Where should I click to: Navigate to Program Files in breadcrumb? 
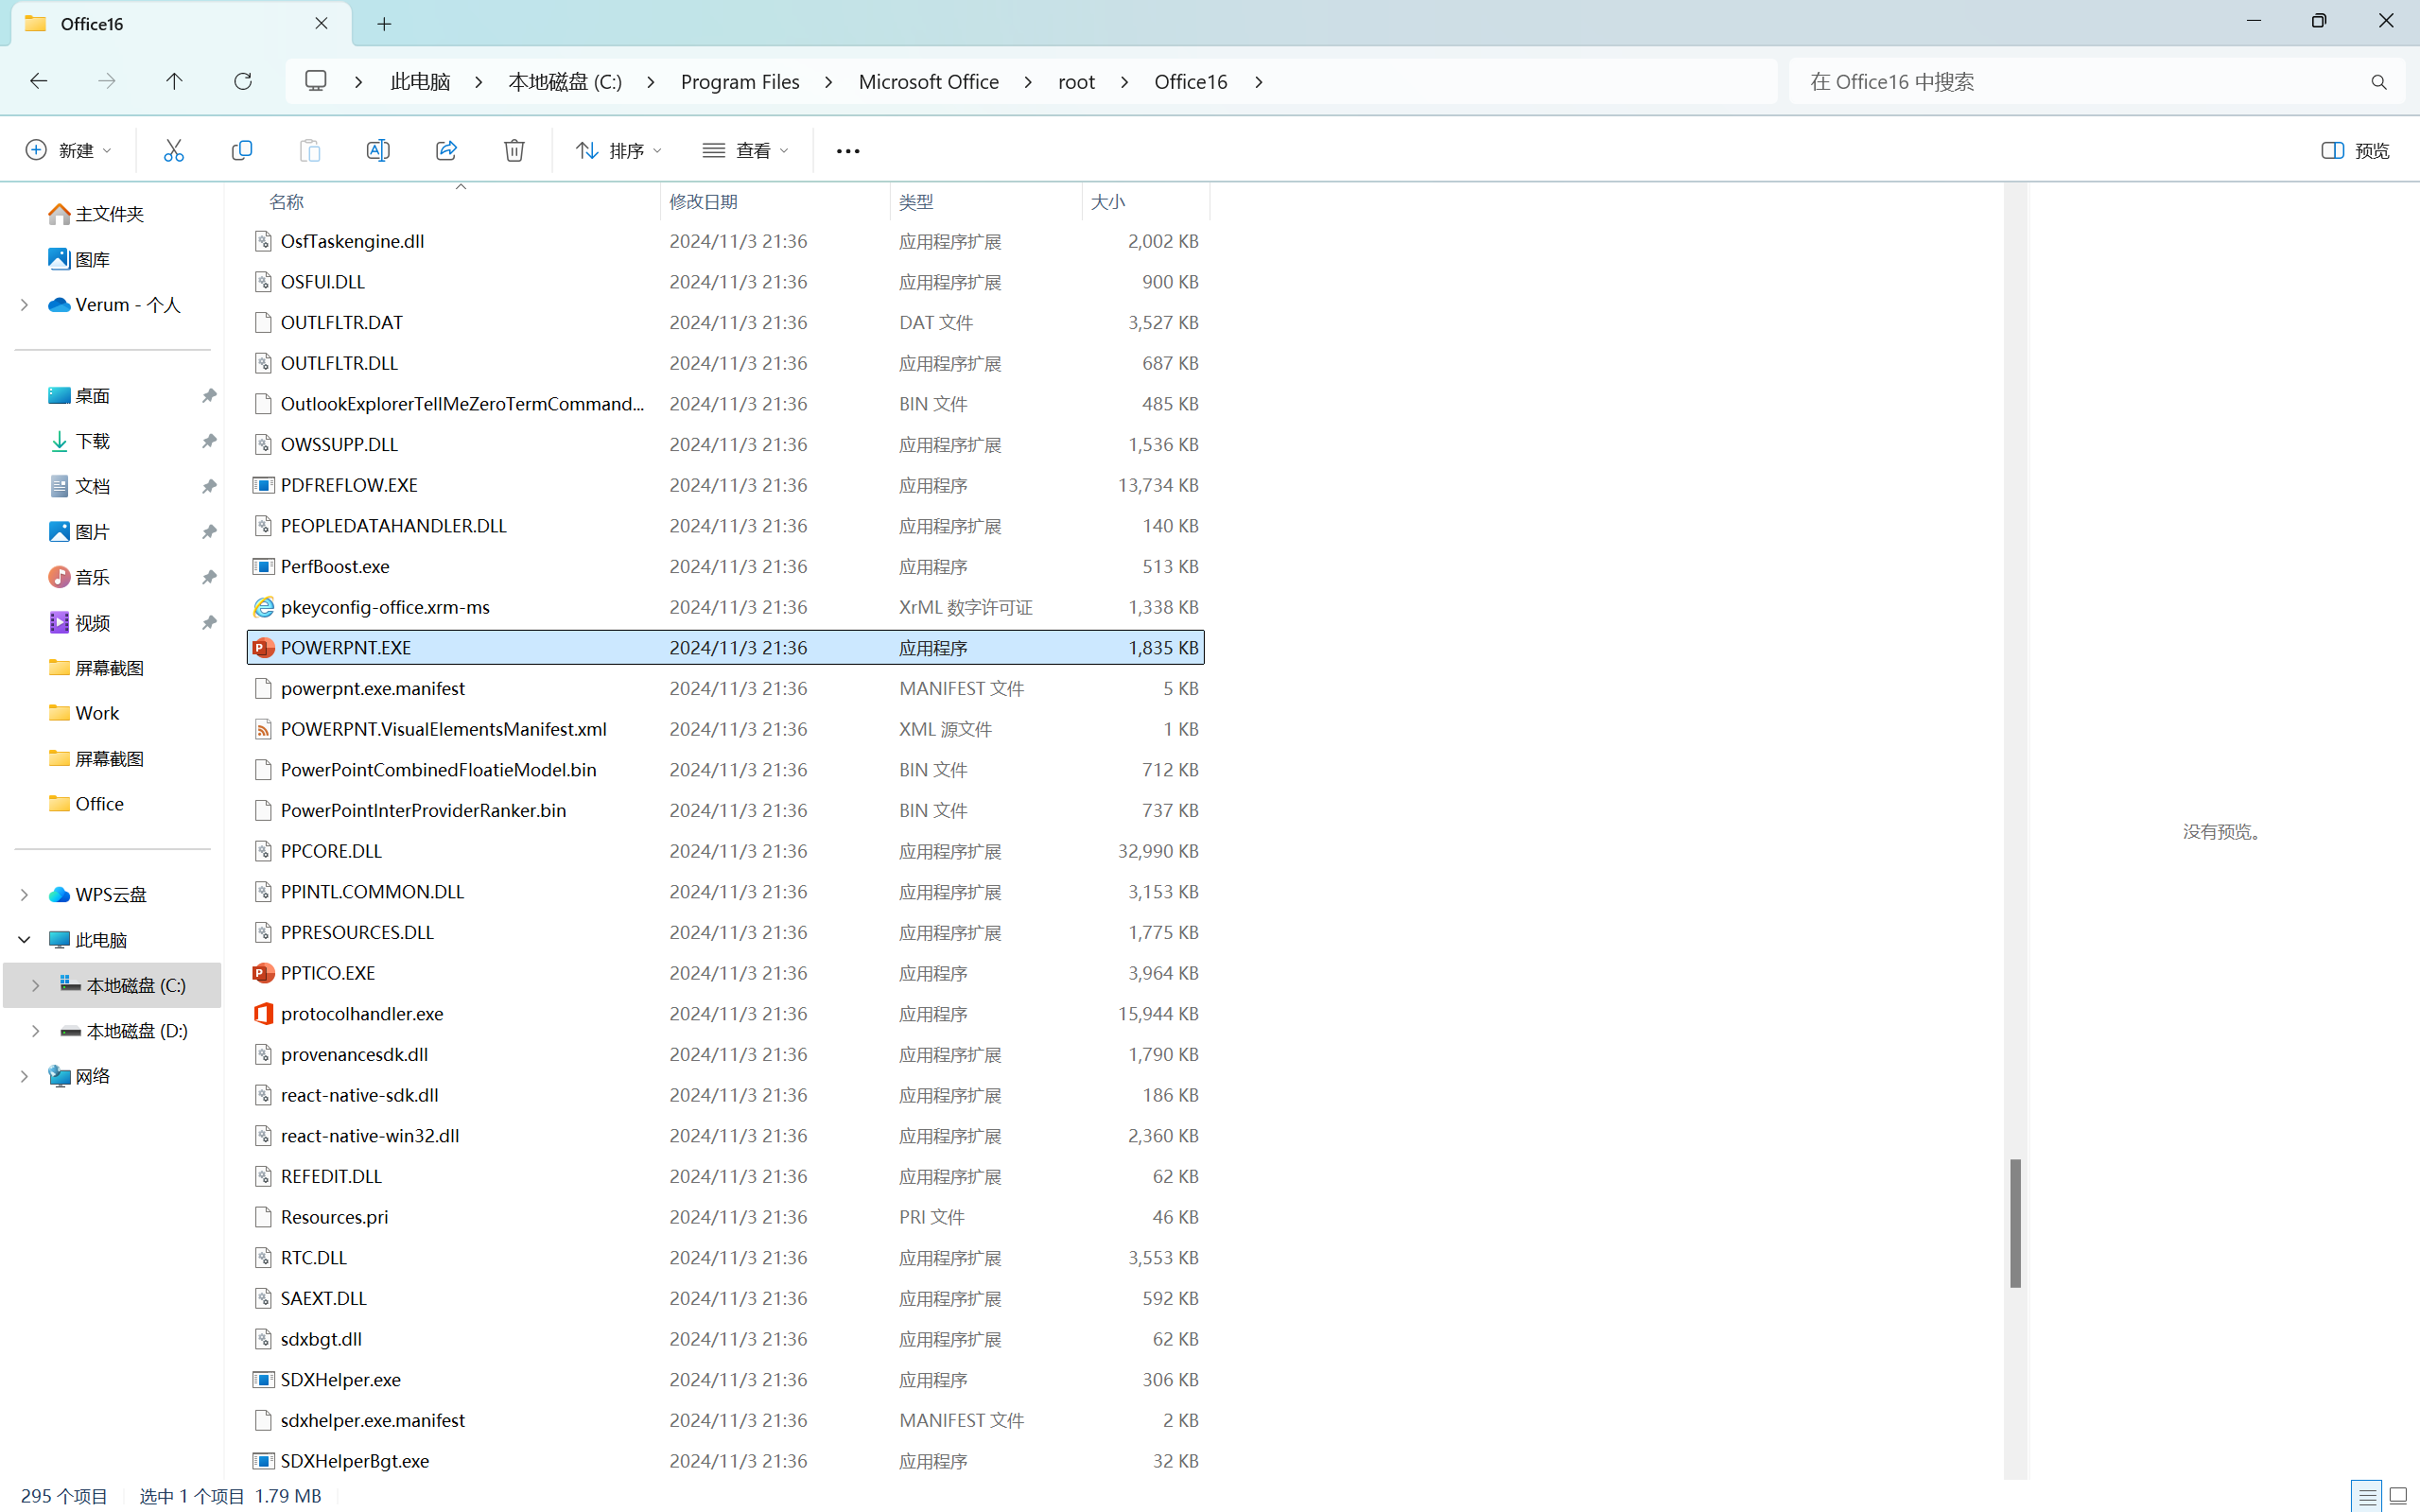coord(740,82)
